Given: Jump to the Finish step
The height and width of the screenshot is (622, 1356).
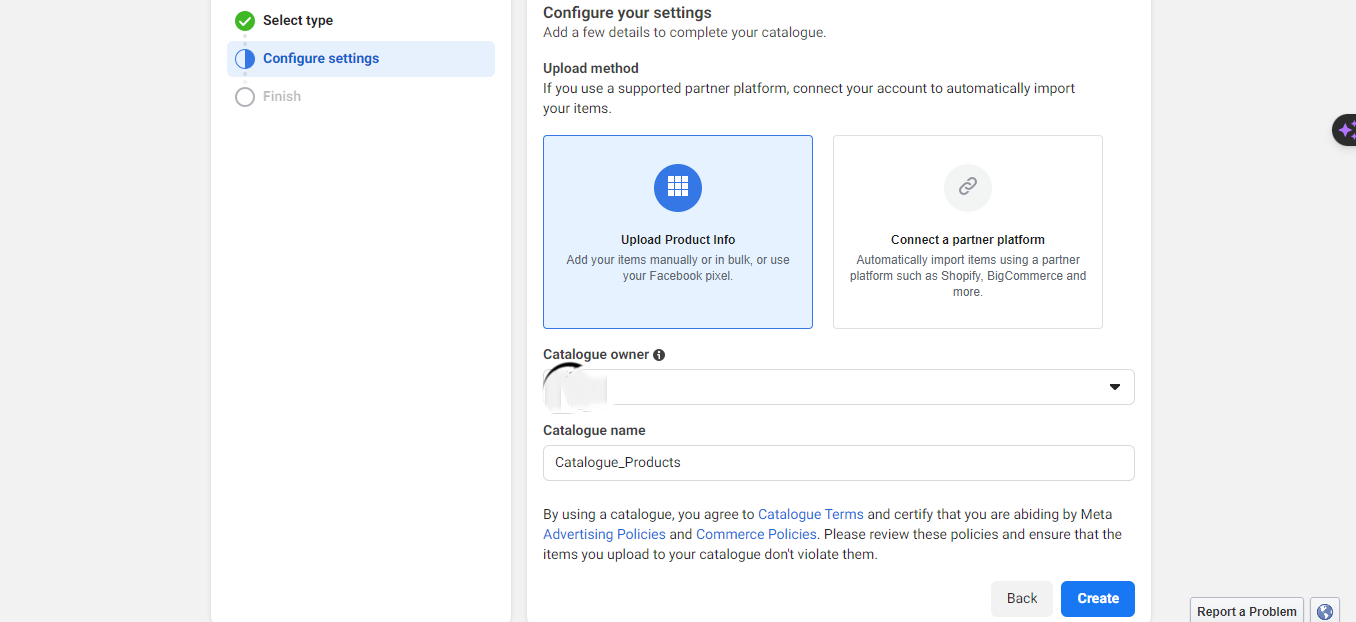Looking at the screenshot, I should [x=282, y=97].
